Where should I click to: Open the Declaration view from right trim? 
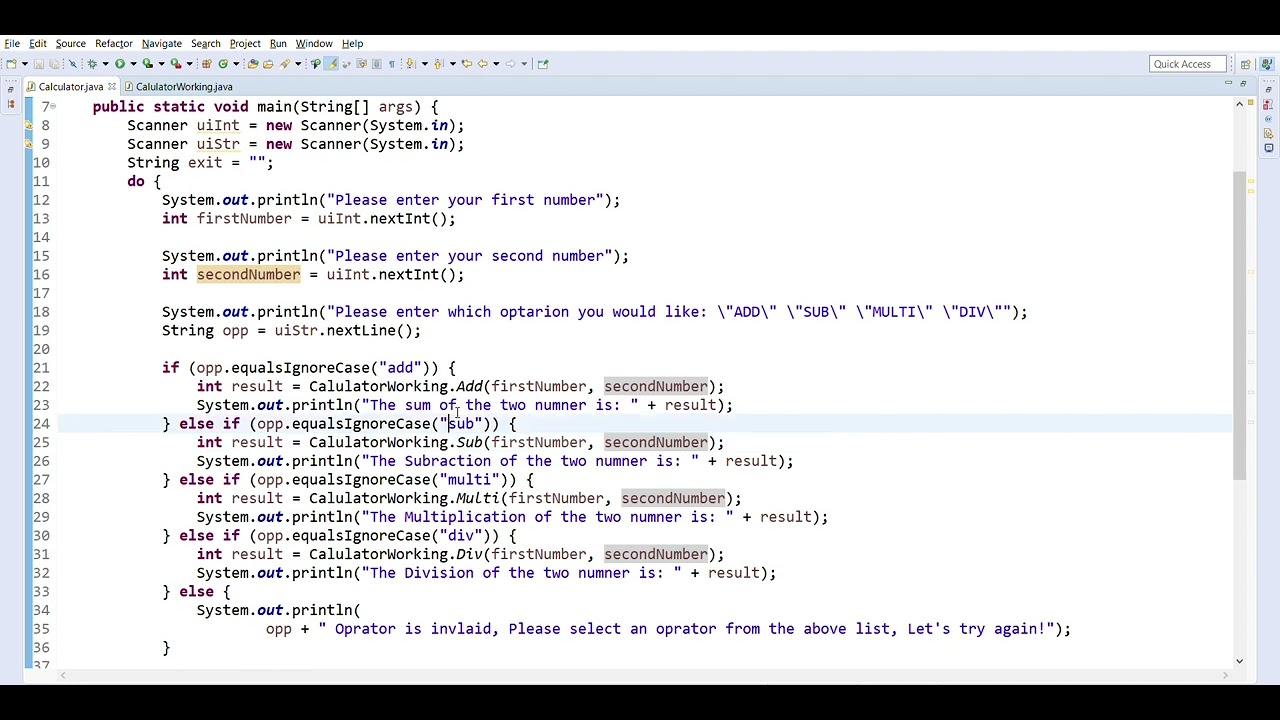coord(1268,133)
